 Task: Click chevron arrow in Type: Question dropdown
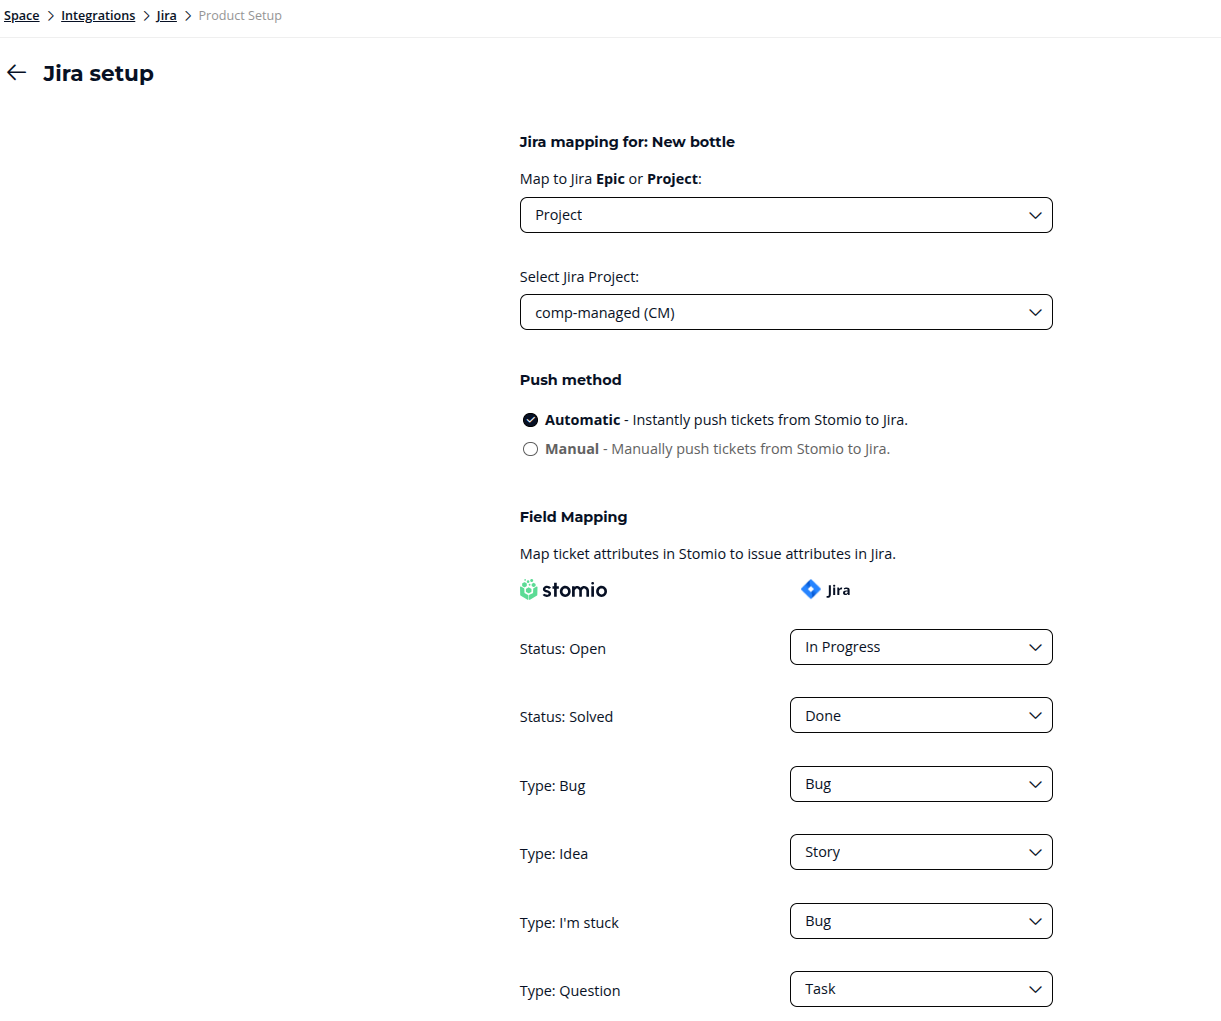(1035, 990)
